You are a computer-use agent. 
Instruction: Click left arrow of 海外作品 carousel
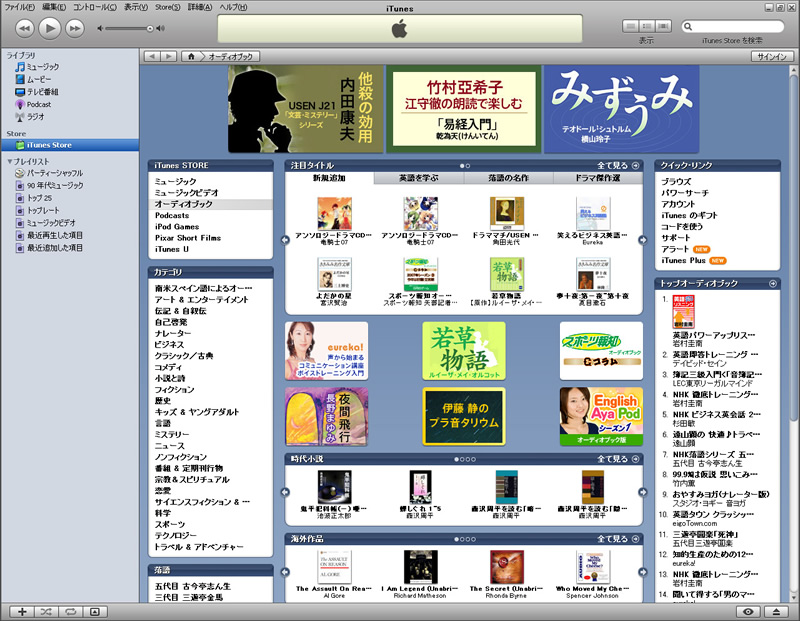click(x=285, y=572)
